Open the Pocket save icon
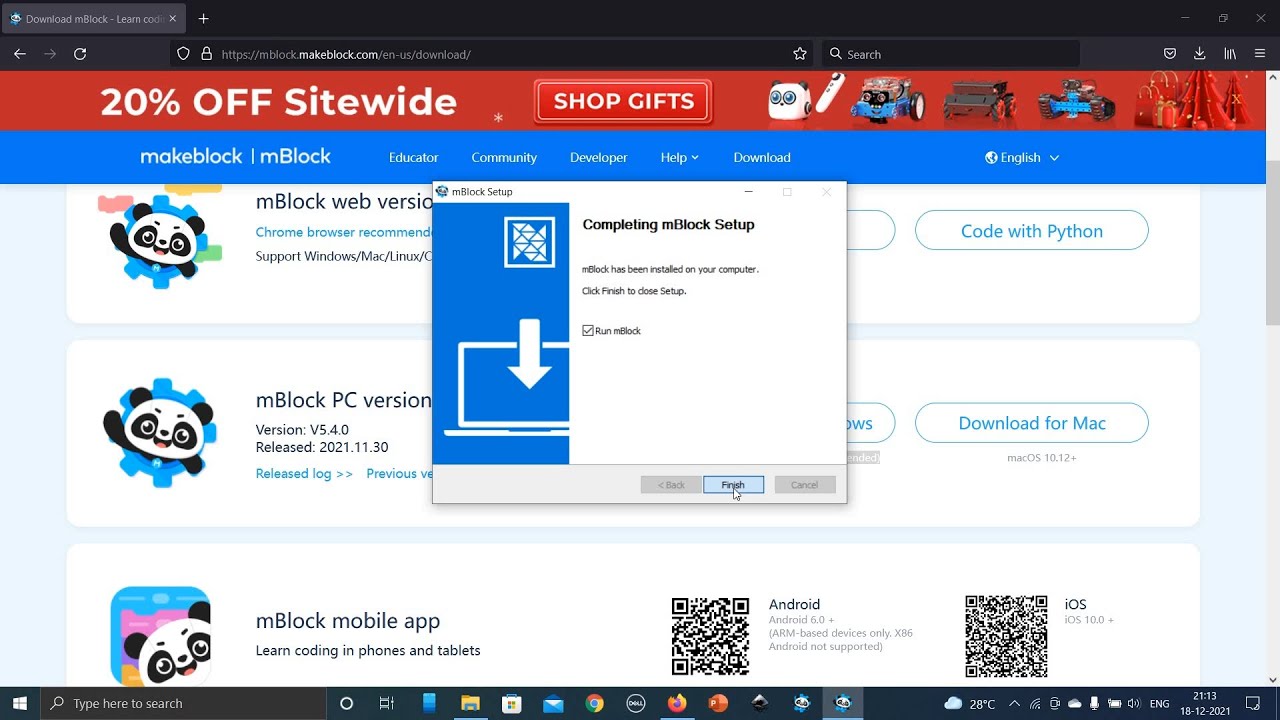This screenshot has height=720, width=1280. click(x=1169, y=54)
